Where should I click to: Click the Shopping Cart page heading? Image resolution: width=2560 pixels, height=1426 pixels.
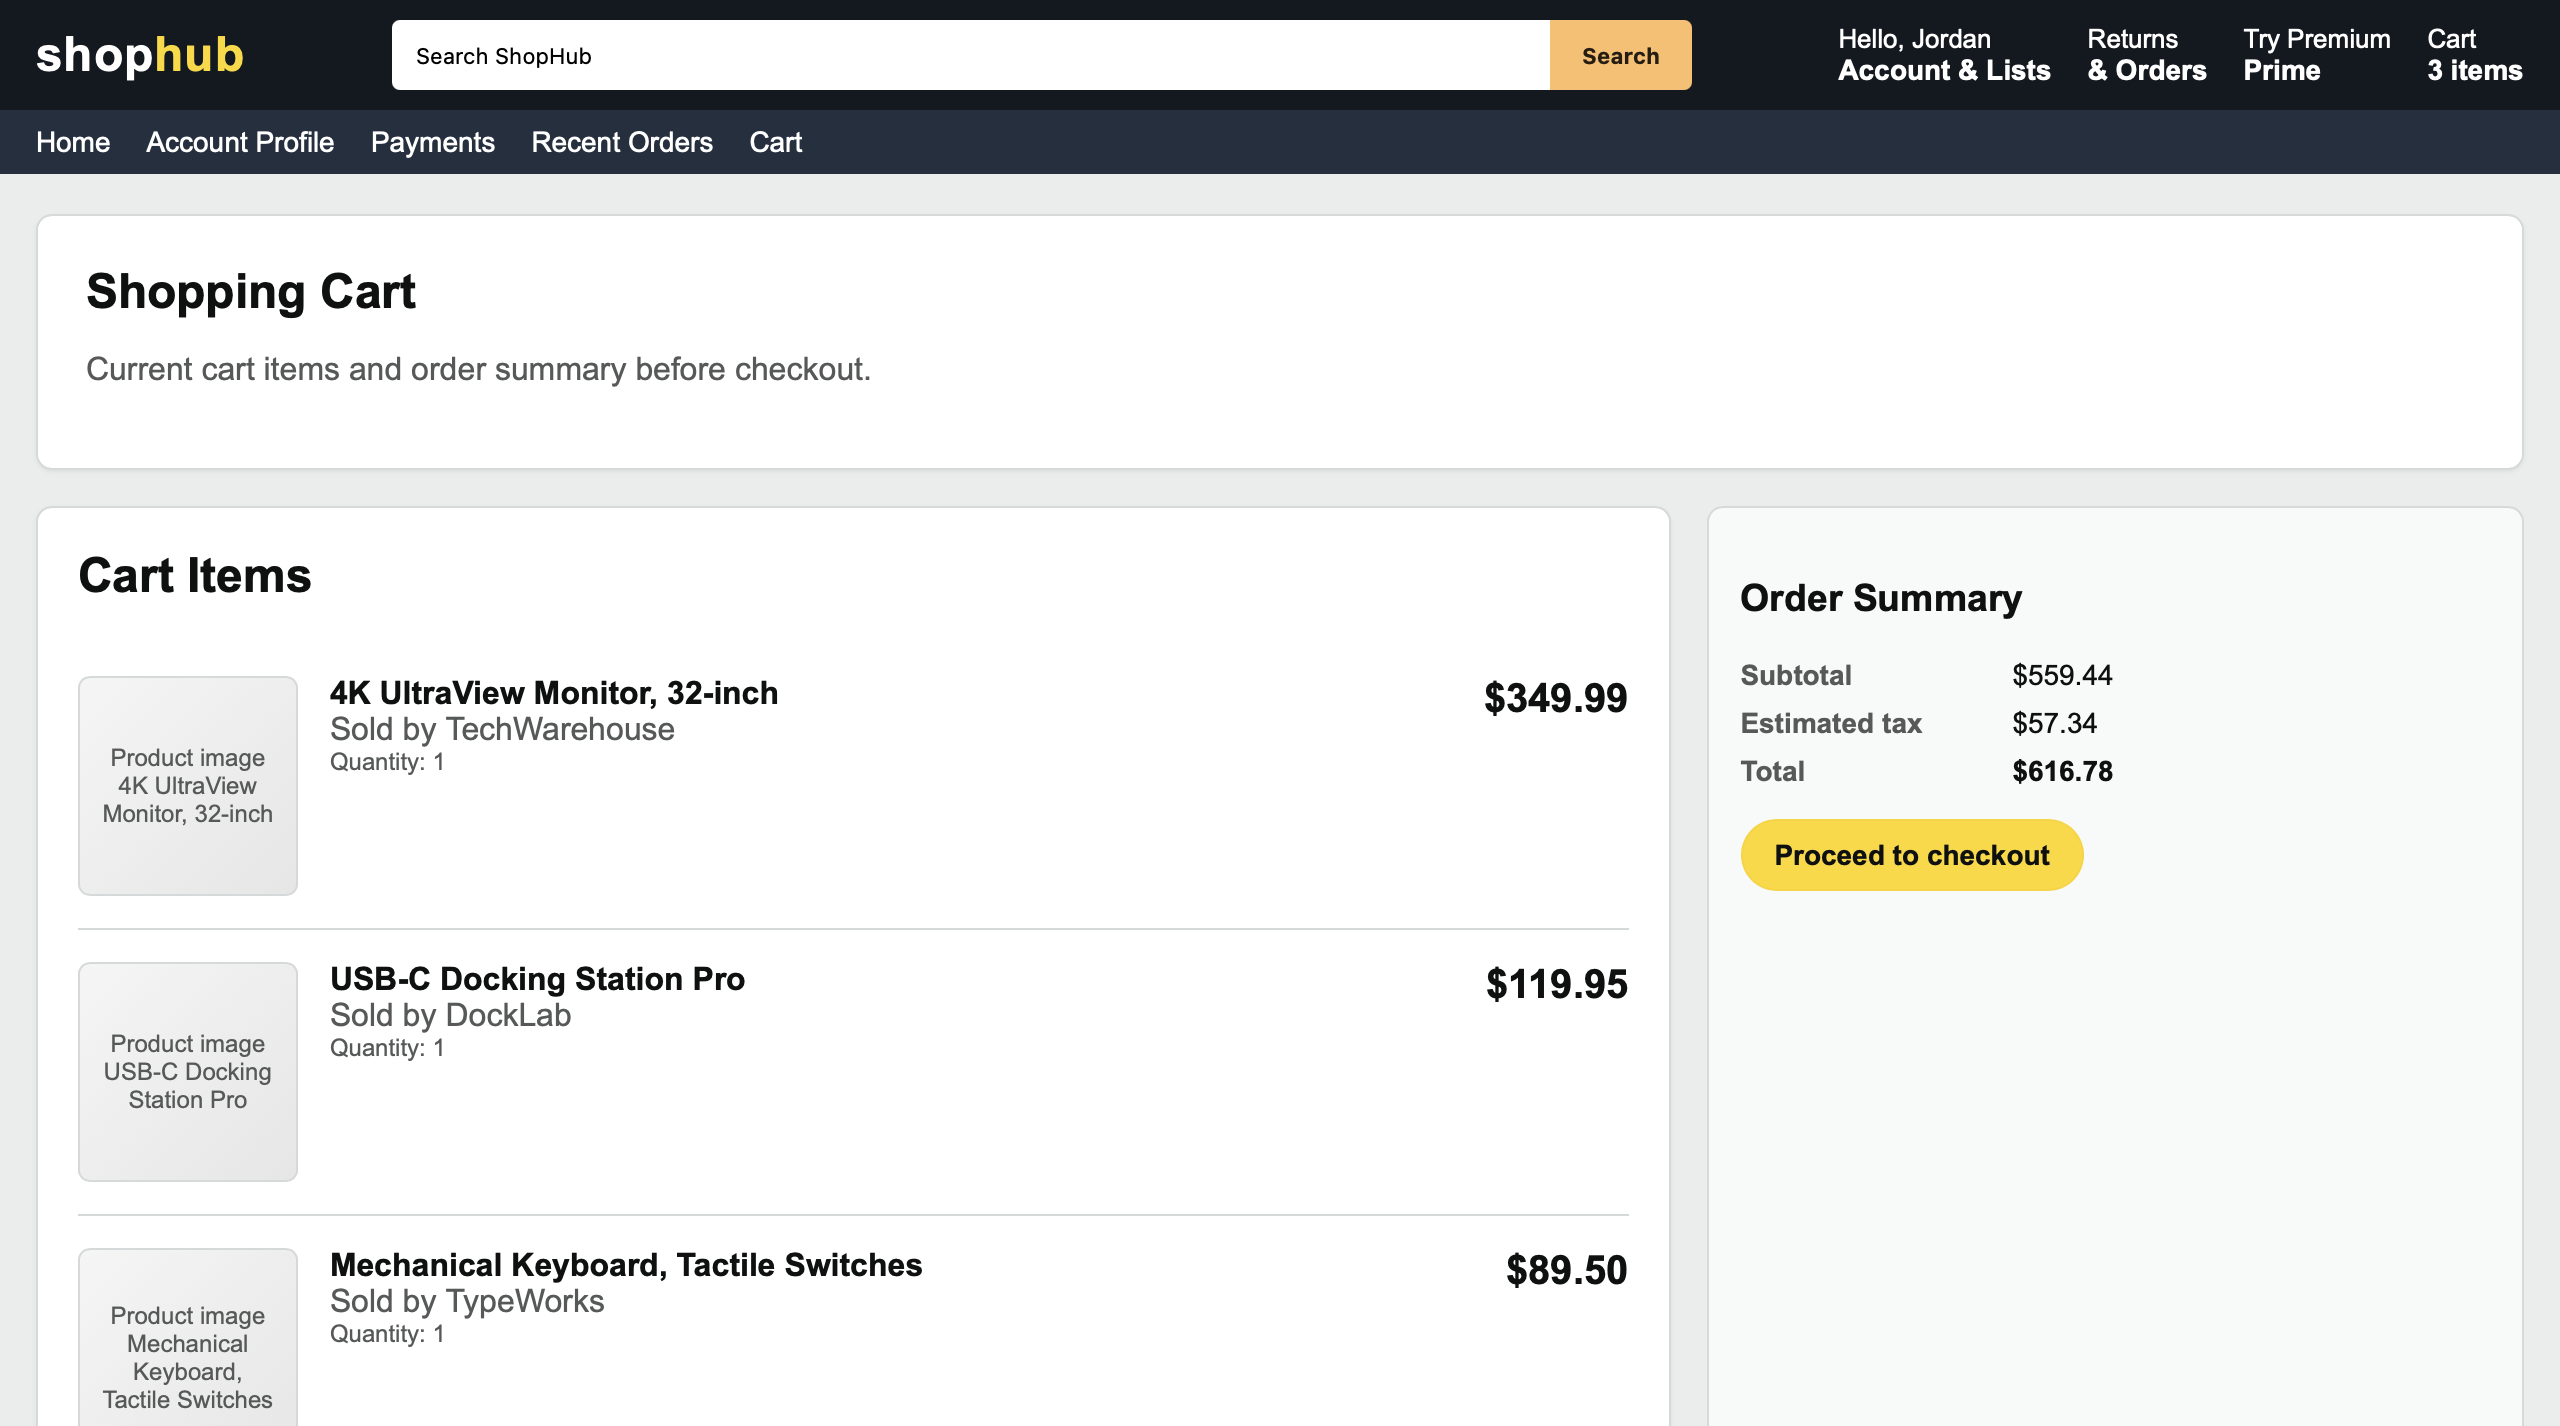point(251,292)
